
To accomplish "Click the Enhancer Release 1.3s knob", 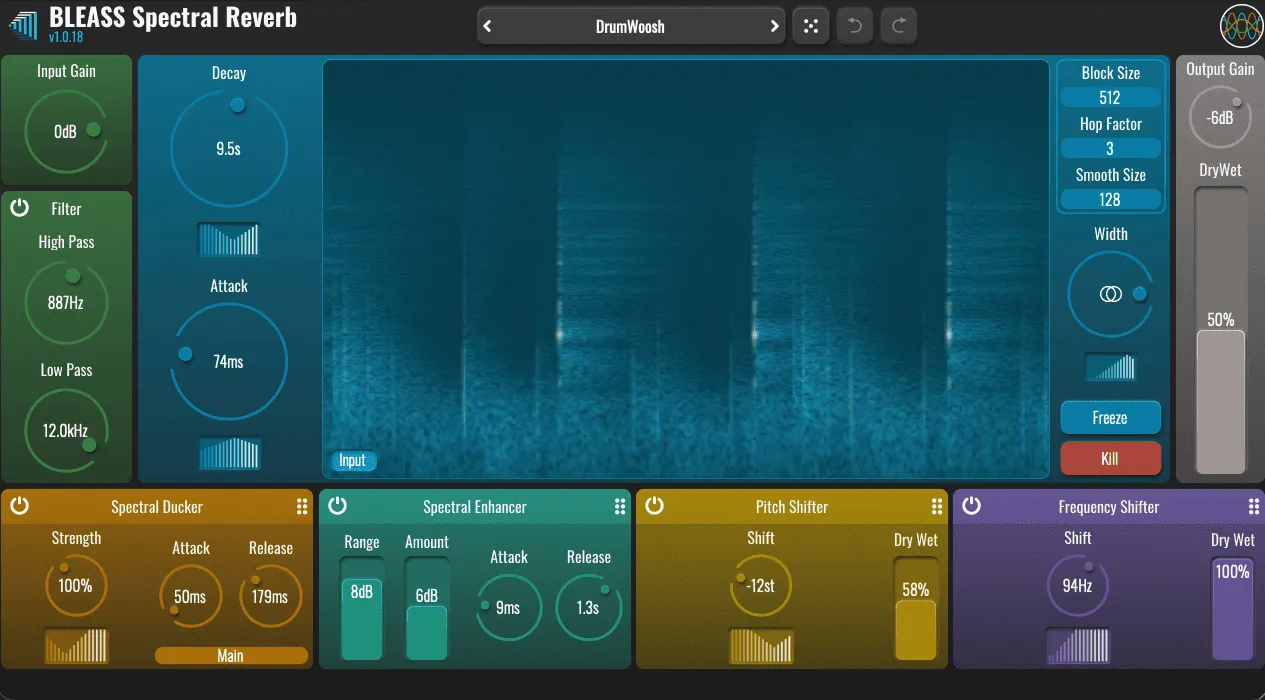I will pos(589,607).
